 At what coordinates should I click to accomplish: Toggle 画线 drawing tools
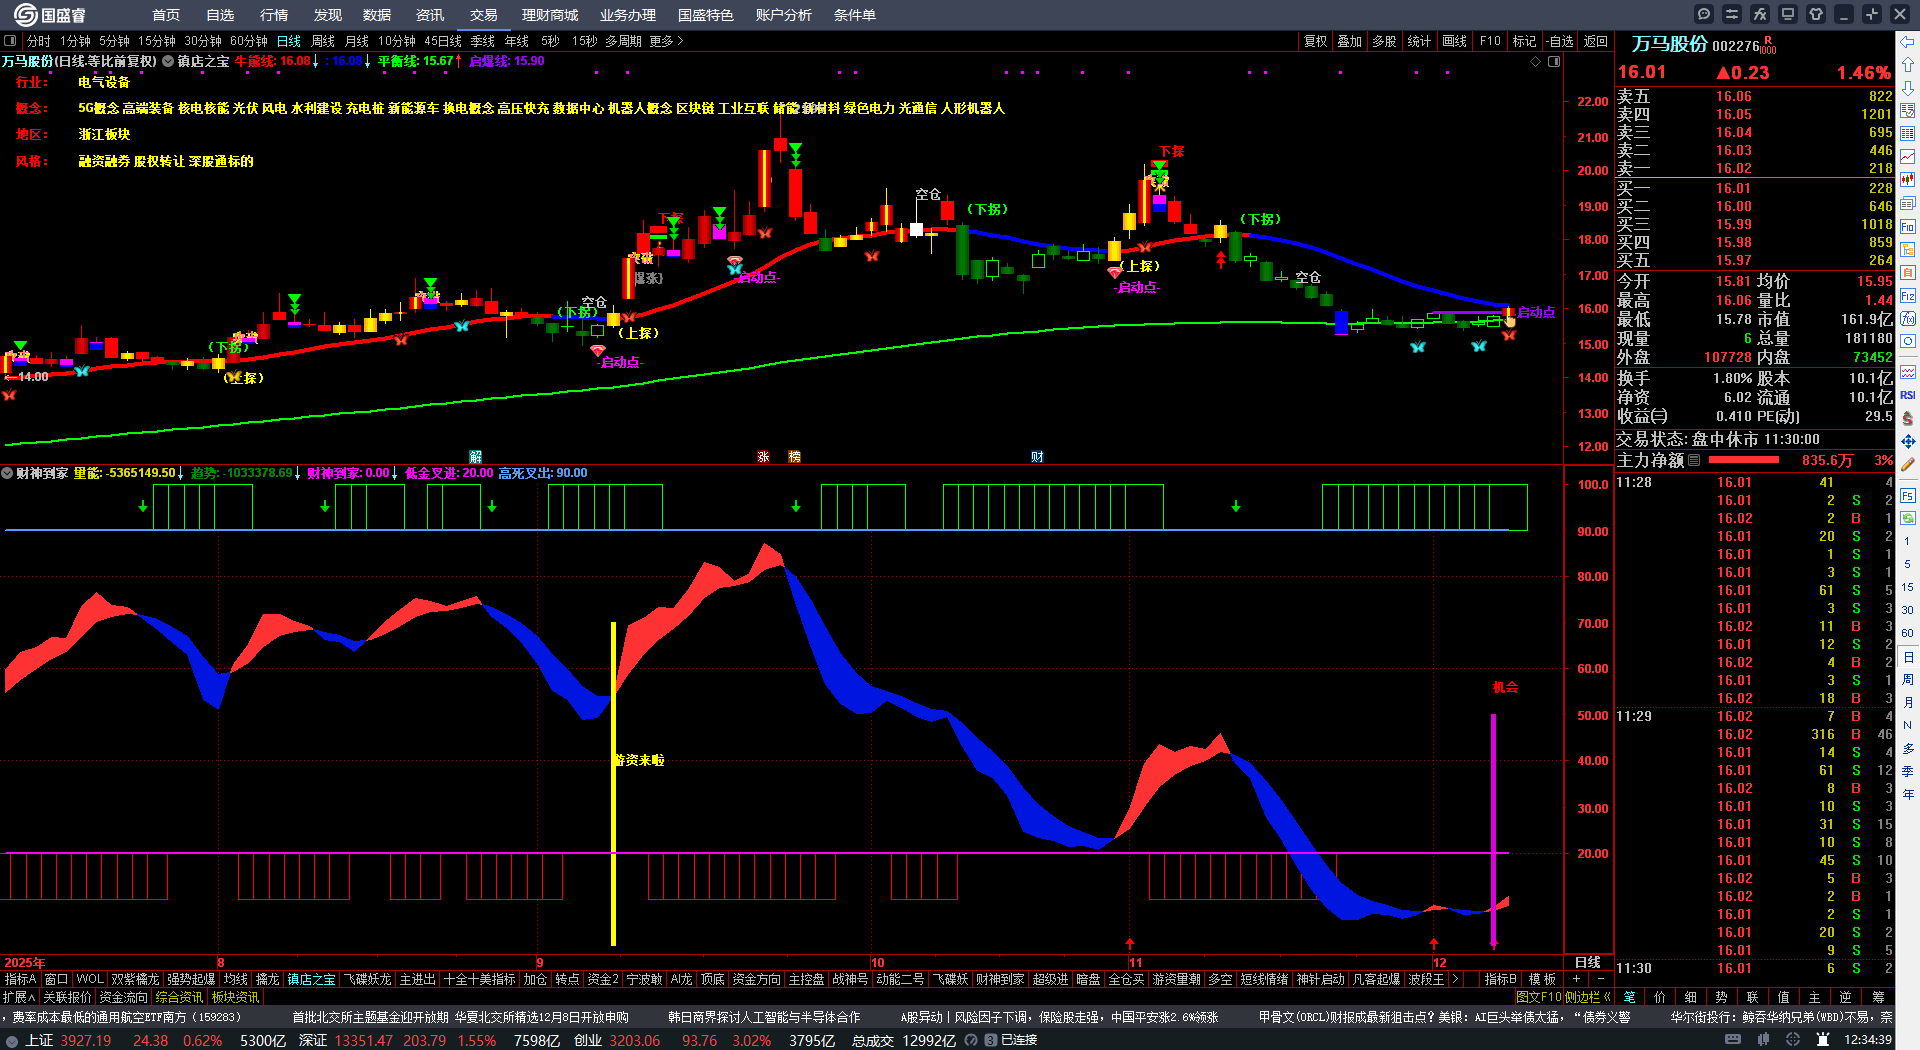pyautogui.click(x=1455, y=41)
